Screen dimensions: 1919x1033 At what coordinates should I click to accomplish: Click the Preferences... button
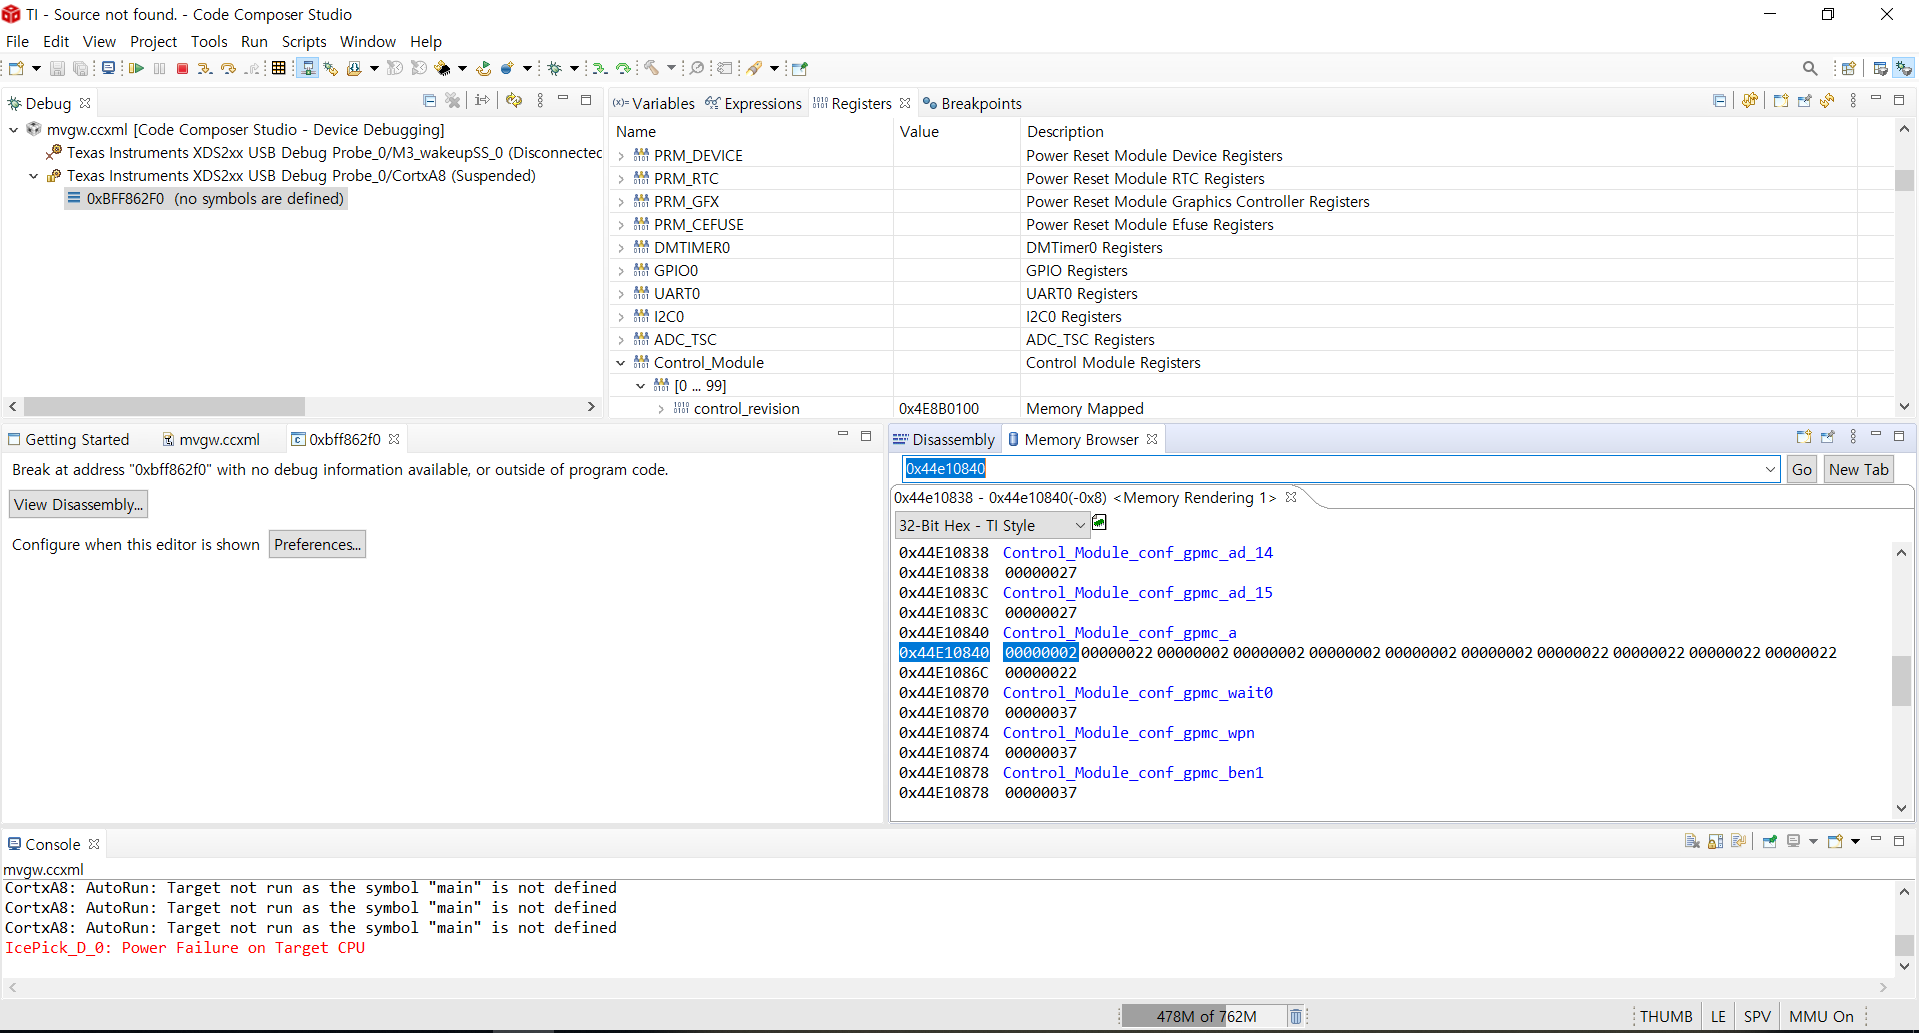(317, 544)
